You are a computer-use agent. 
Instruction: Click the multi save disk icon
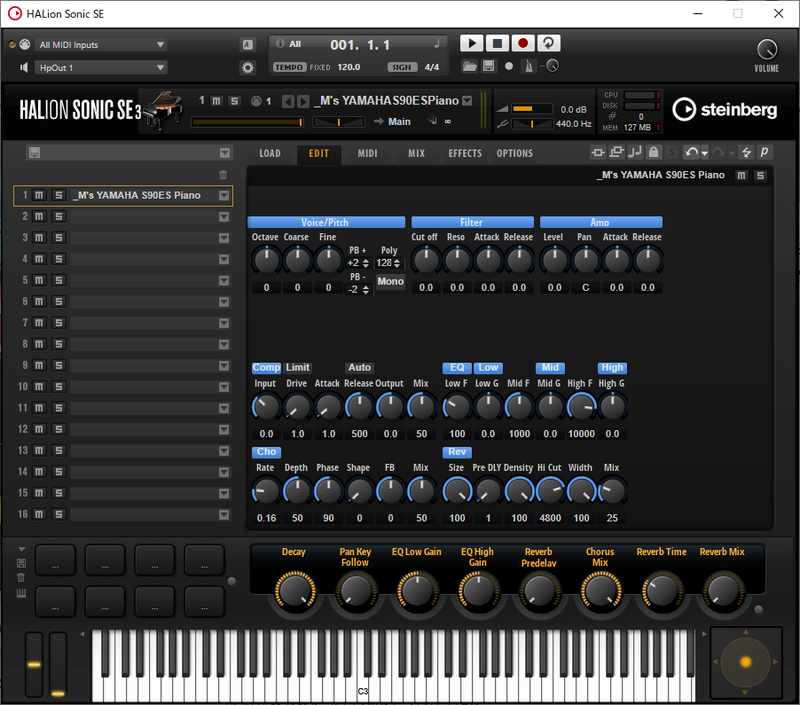click(34, 153)
